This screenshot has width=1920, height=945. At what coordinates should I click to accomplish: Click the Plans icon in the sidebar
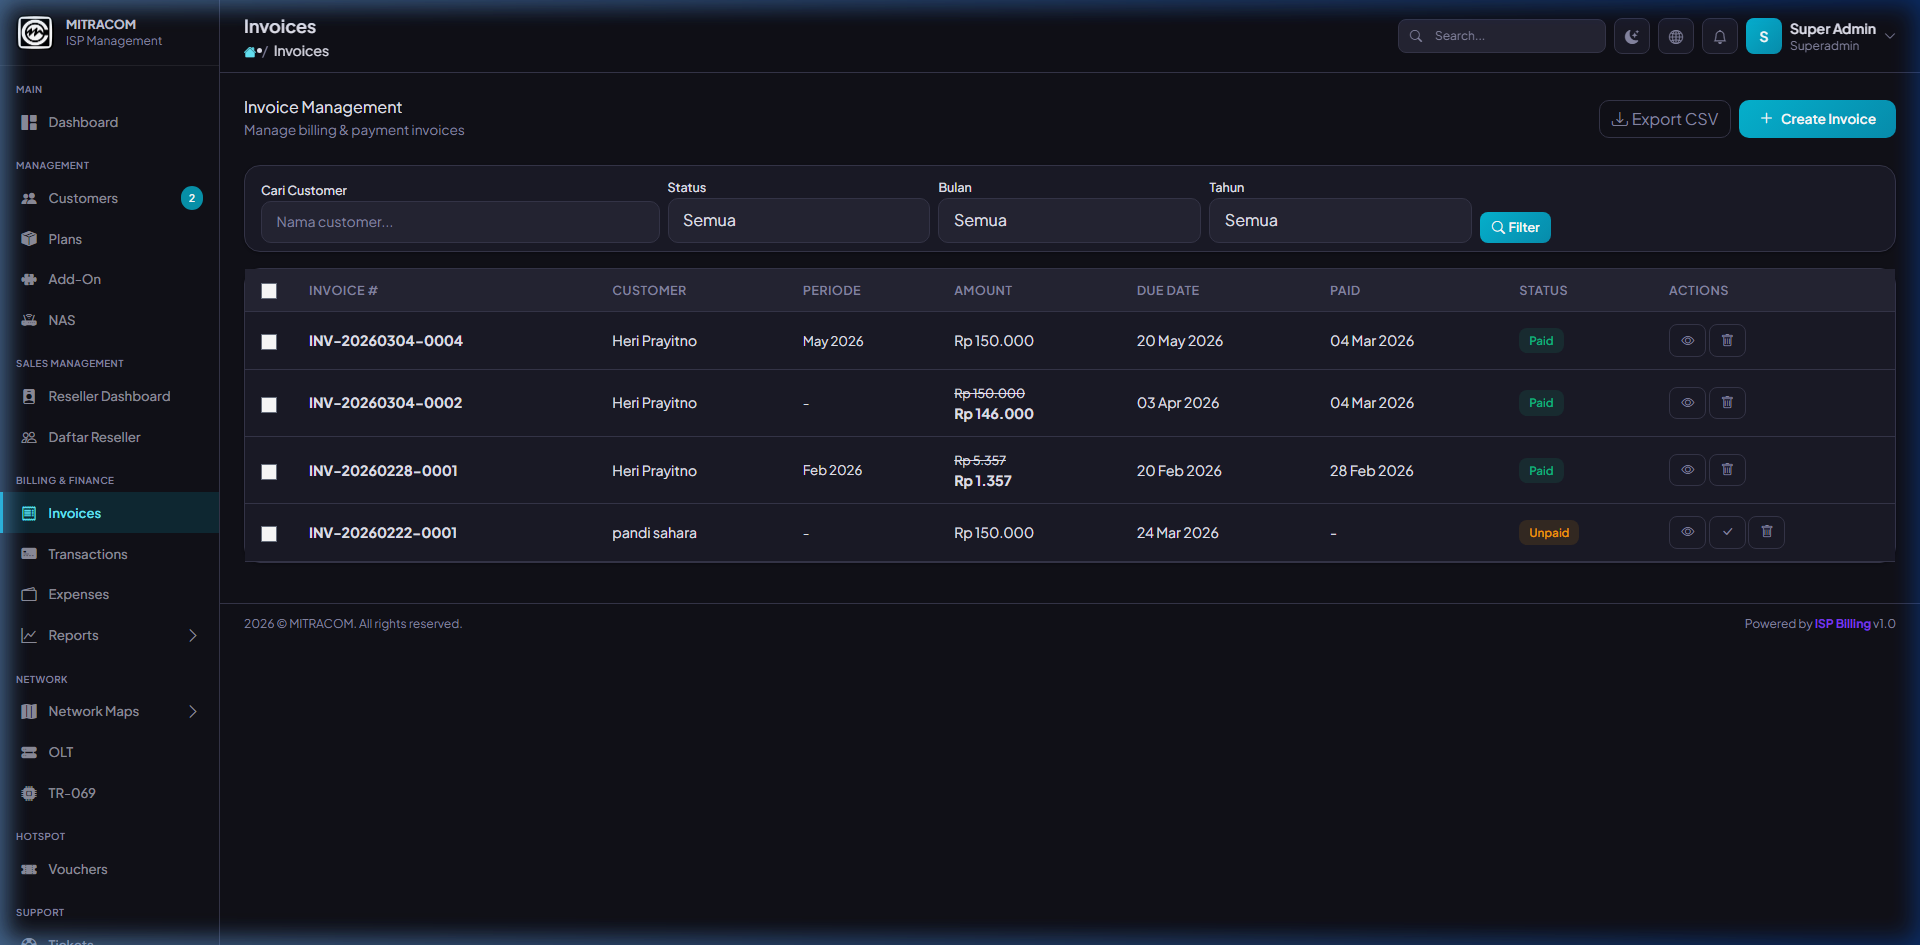click(x=31, y=239)
